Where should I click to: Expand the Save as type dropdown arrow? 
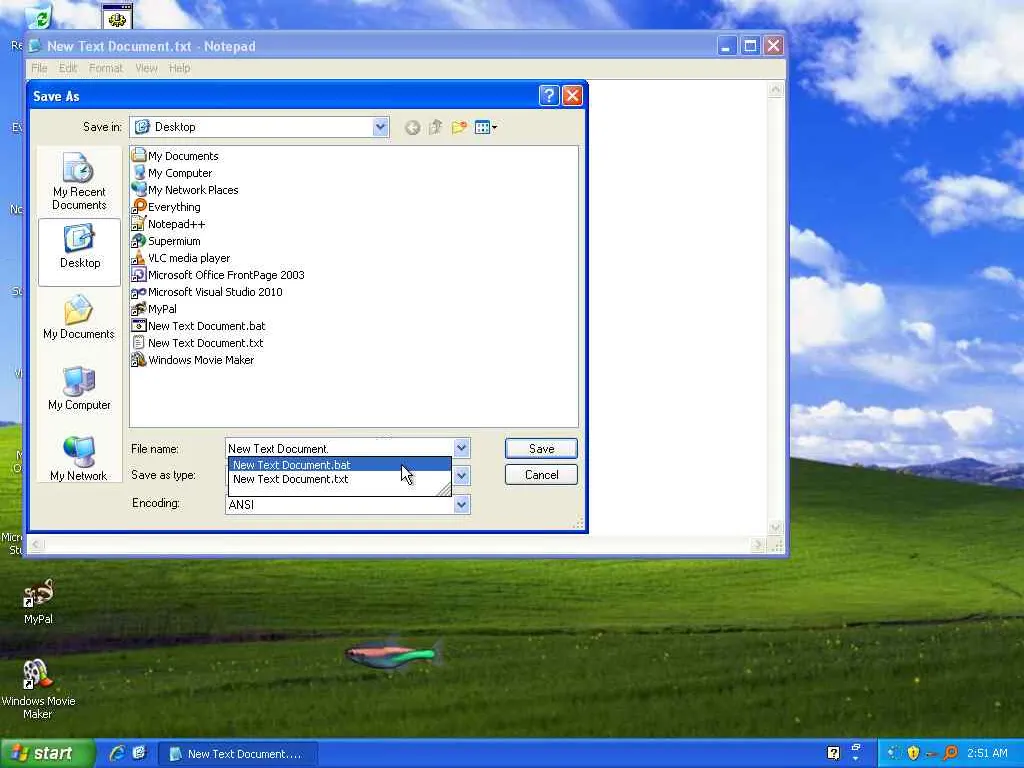click(462, 475)
